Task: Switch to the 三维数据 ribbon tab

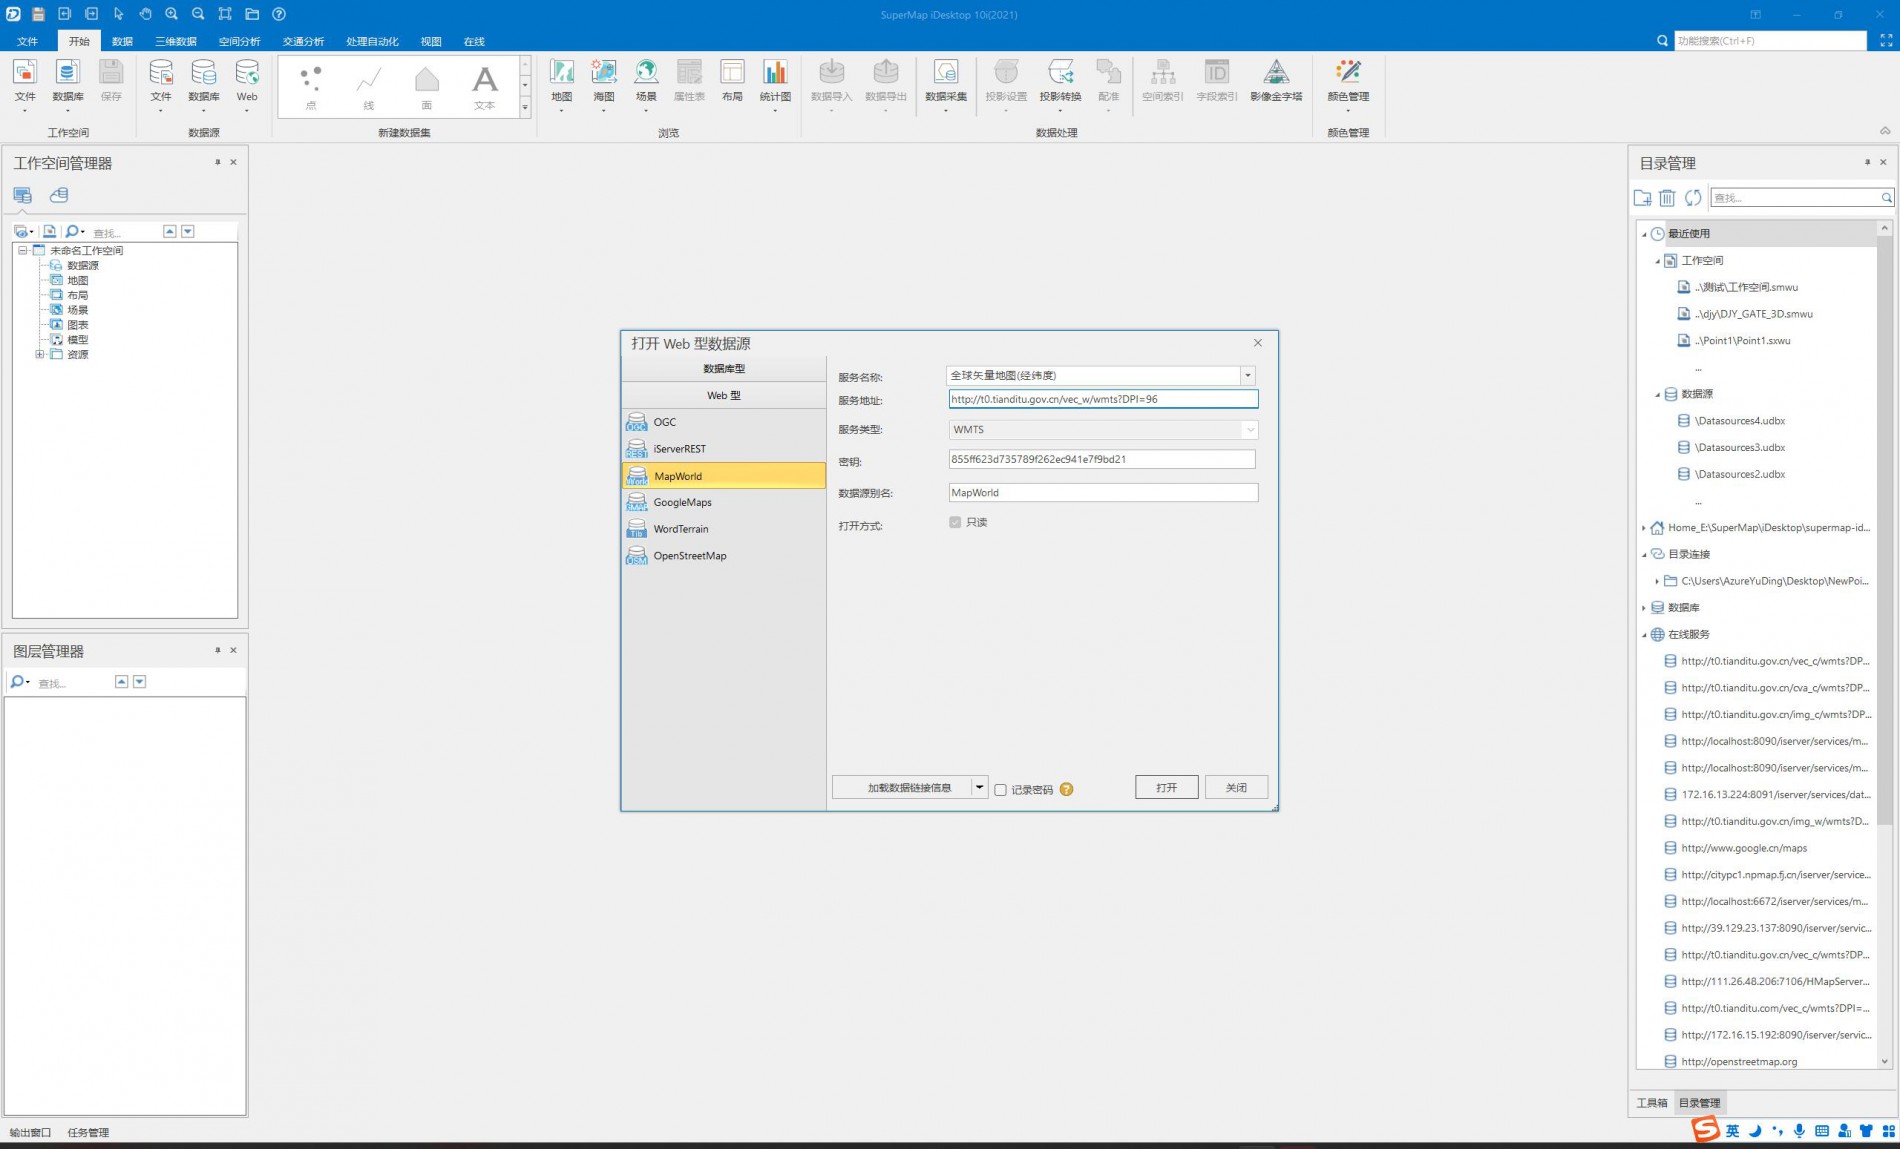Action: pos(176,41)
